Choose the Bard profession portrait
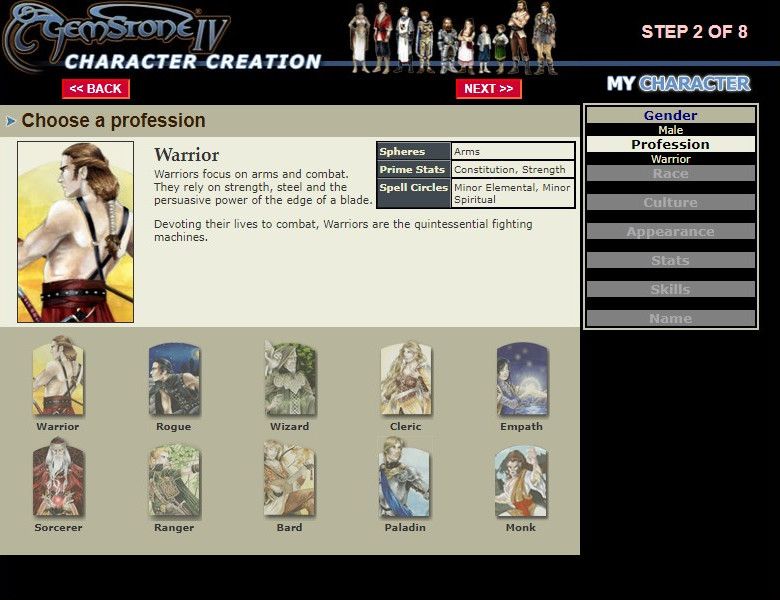The height and width of the screenshot is (600, 780). coord(290,478)
